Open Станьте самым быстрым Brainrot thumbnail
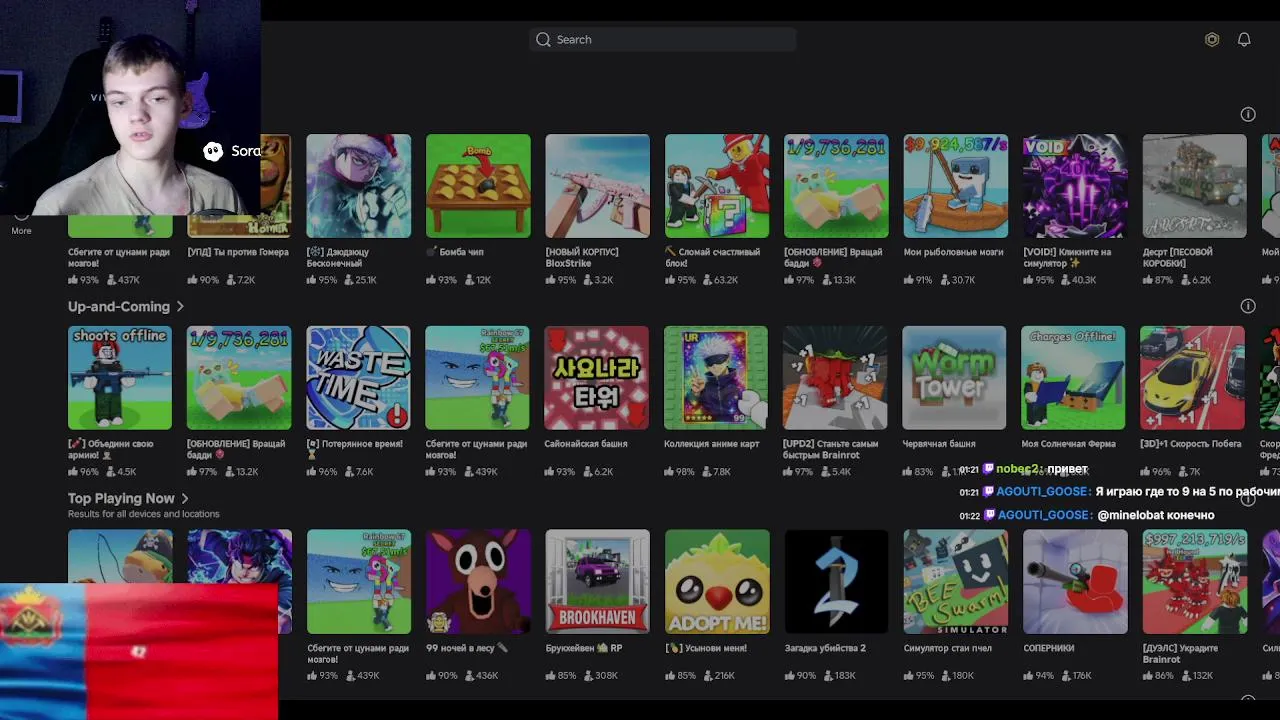Screen dimensions: 1280x720 click(835, 378)
